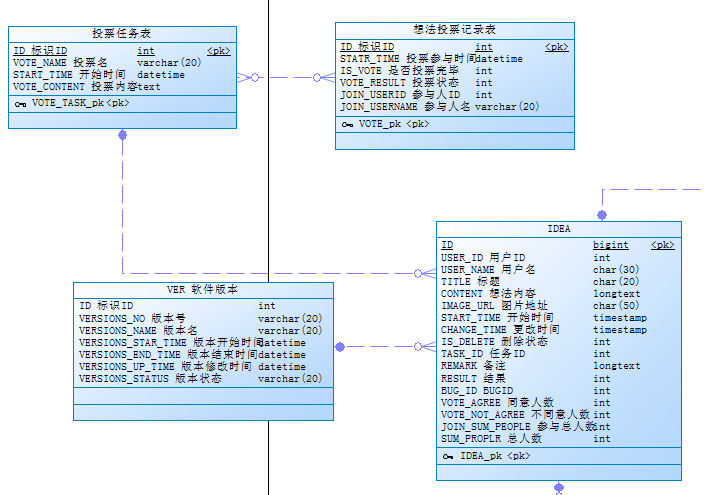Click timestamp type of CHANGE_TIME row
The height and width of the screenshot is (495, 706).
pos(620,330)
